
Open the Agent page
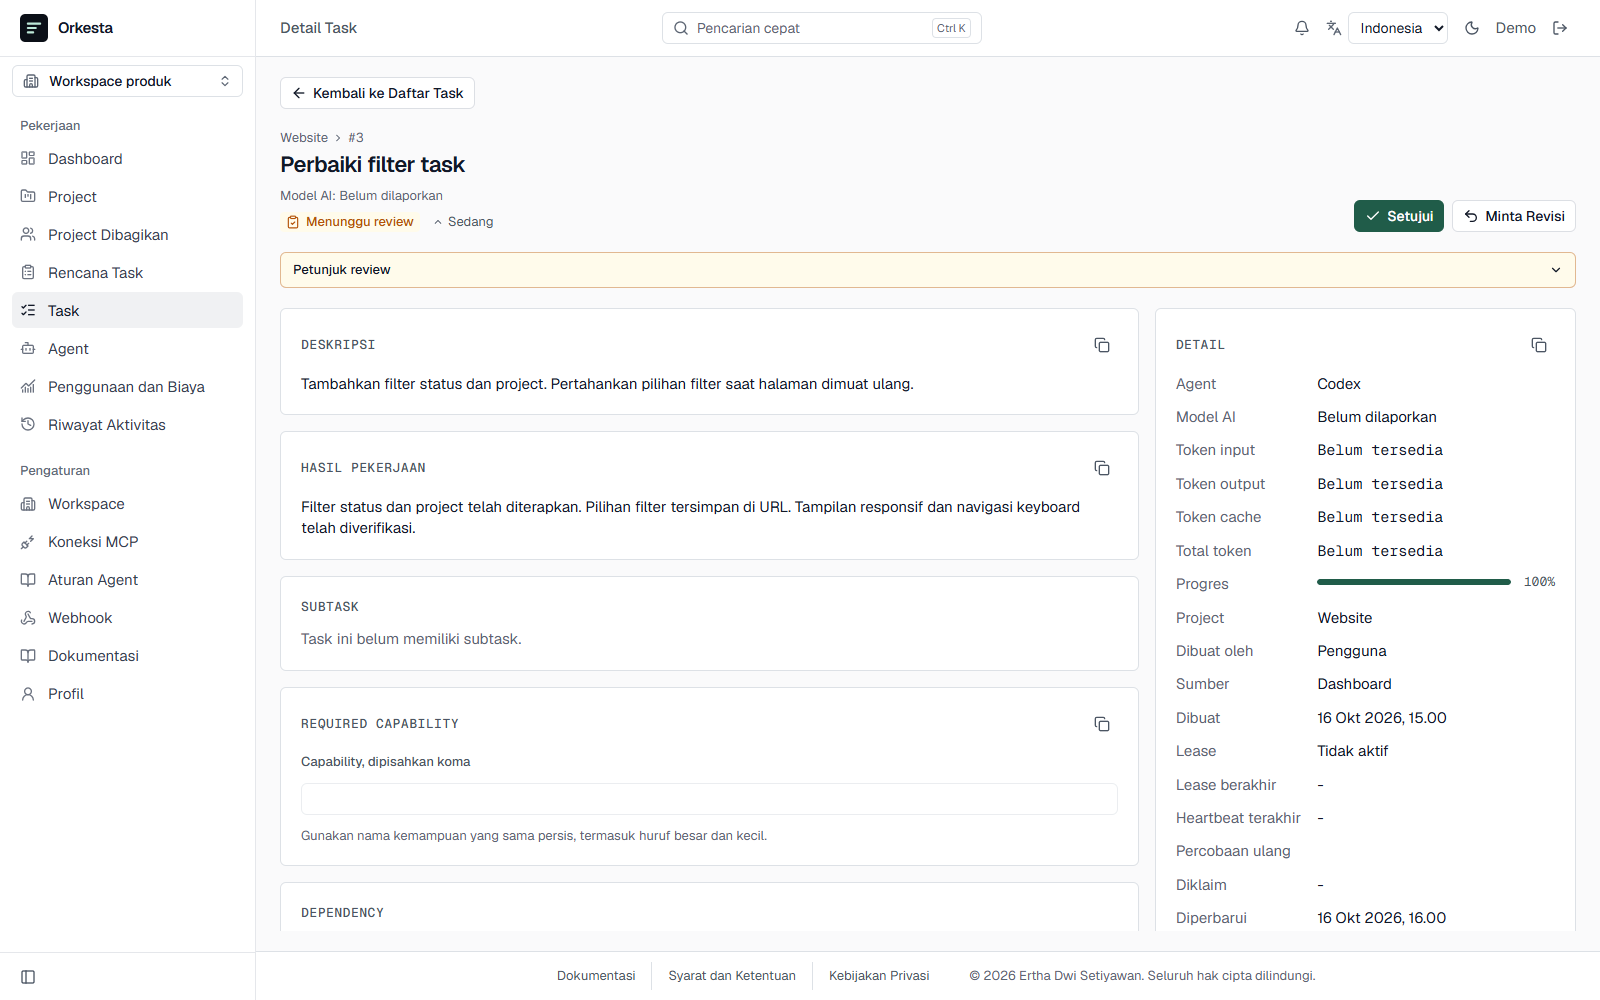click(127, 349)
